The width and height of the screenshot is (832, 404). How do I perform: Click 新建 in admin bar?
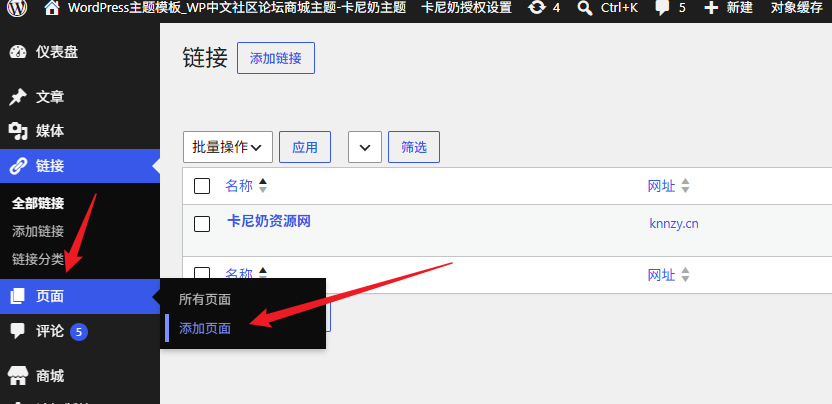click(740, 7)
